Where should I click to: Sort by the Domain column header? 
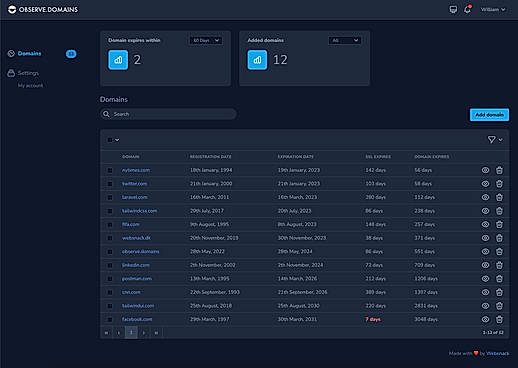(131, 157)
